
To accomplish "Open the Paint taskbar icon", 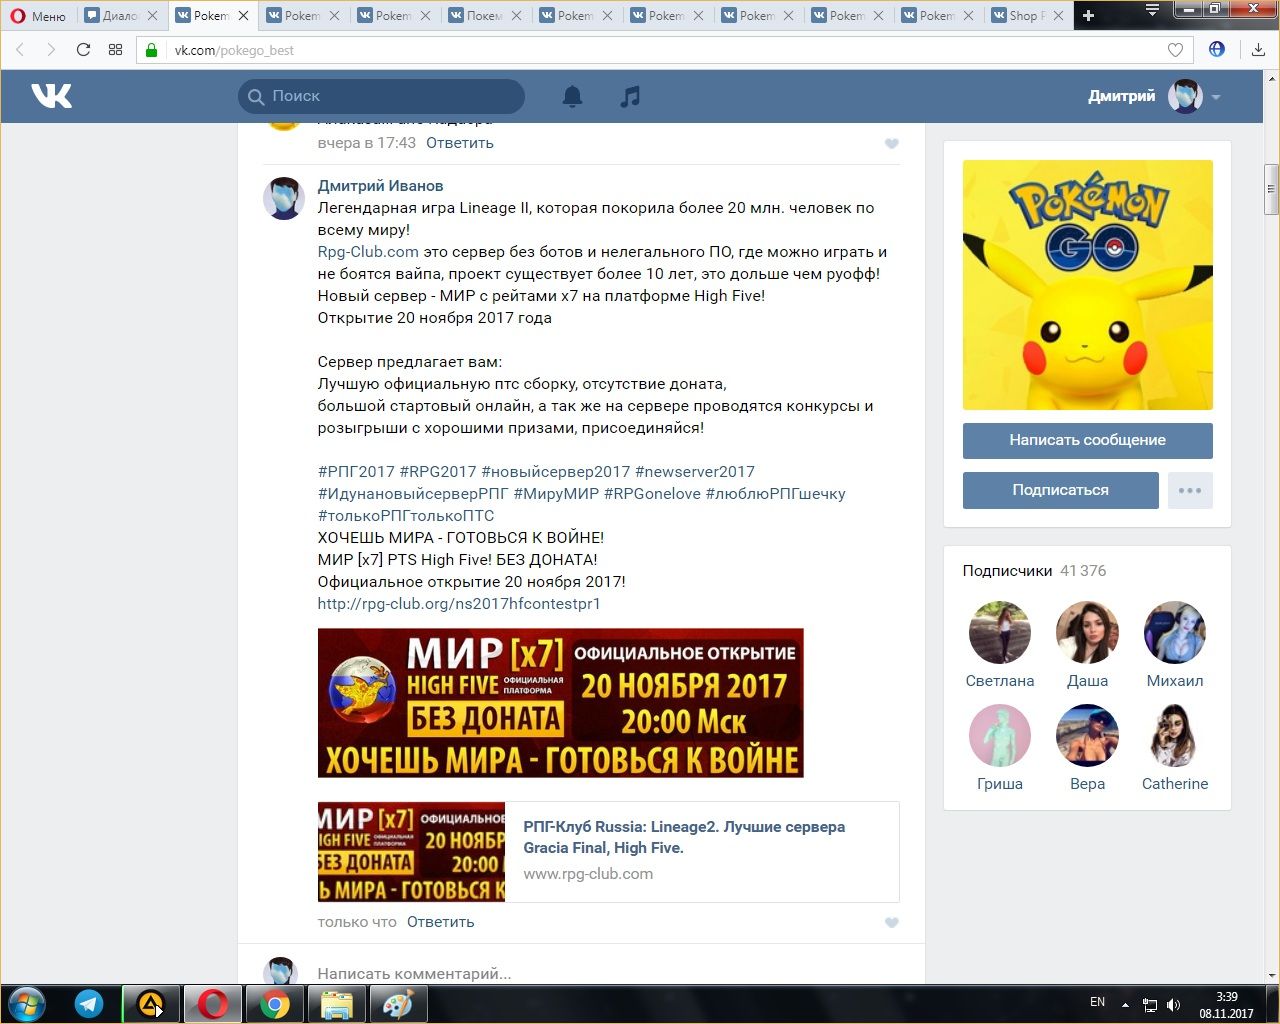I will click(x=399, y=1004).
